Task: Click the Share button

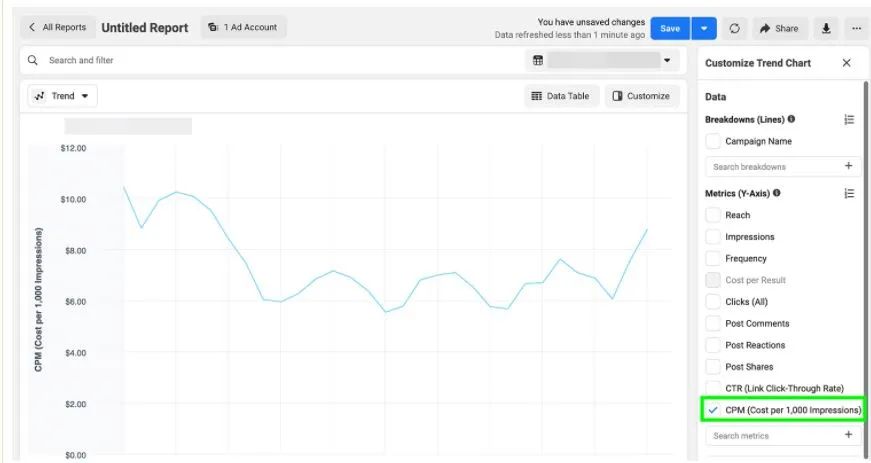Action: click(779, 28)
